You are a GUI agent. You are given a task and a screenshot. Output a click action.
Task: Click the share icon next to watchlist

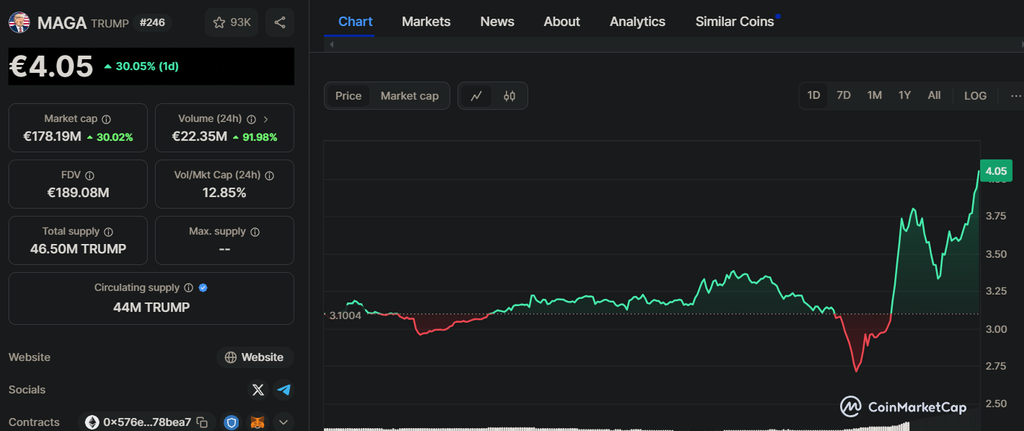coord(279,22)
